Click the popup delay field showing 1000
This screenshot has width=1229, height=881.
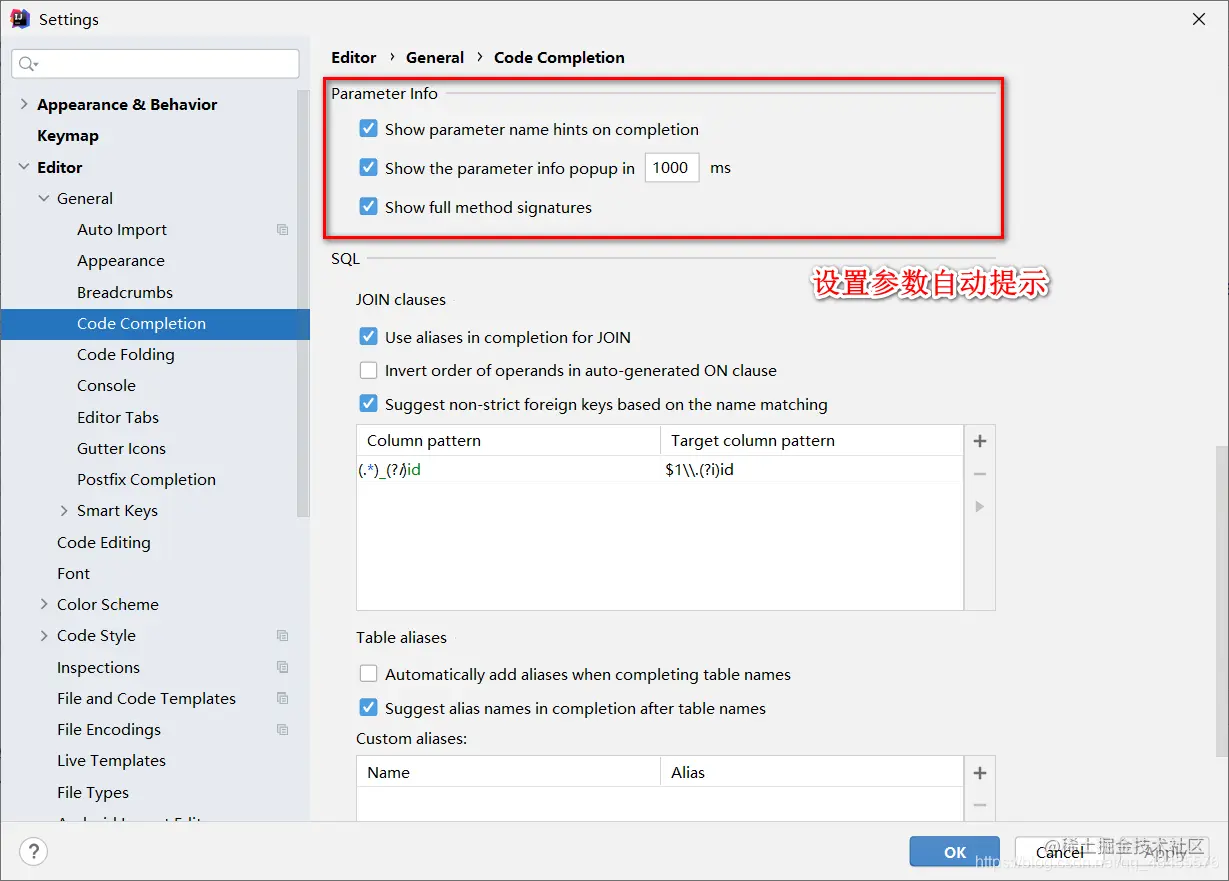coord(672,168)
